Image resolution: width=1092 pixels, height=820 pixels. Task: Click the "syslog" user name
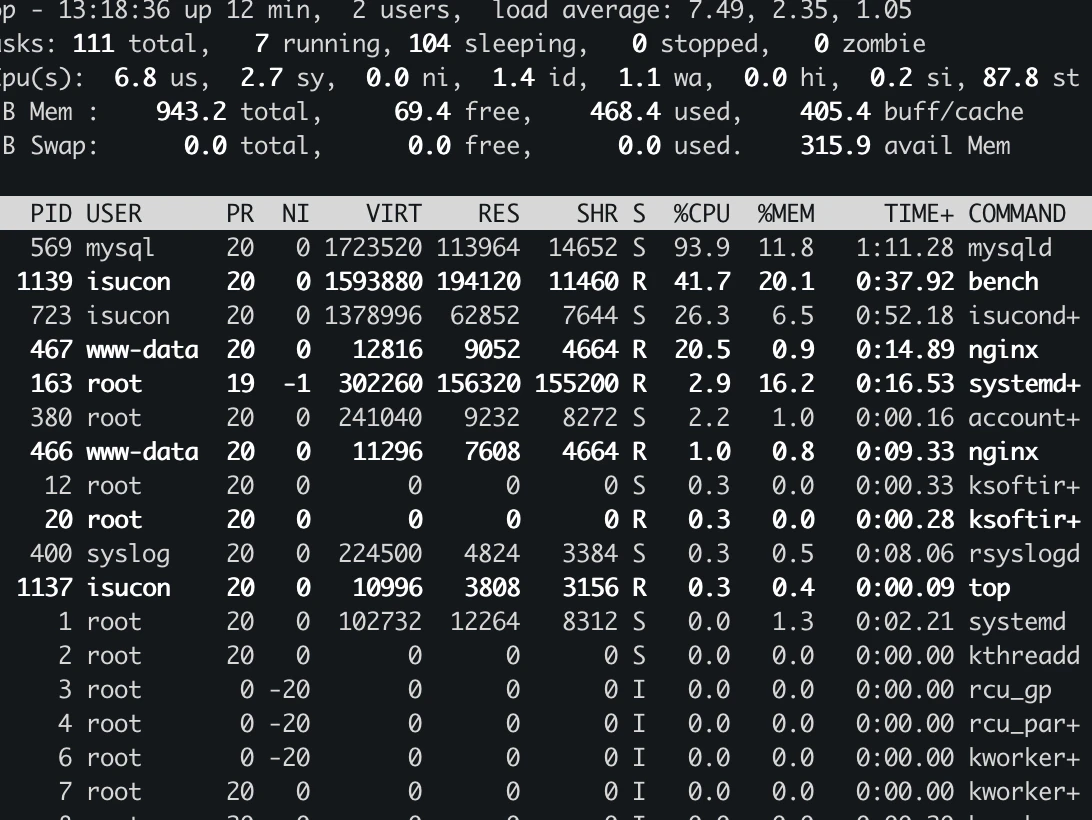[x=128, y=554]
